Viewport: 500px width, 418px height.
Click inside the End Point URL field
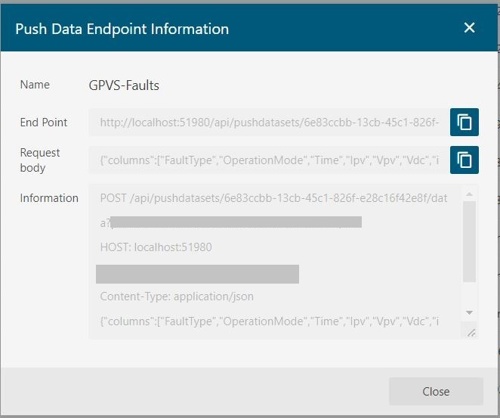[269, 122]
